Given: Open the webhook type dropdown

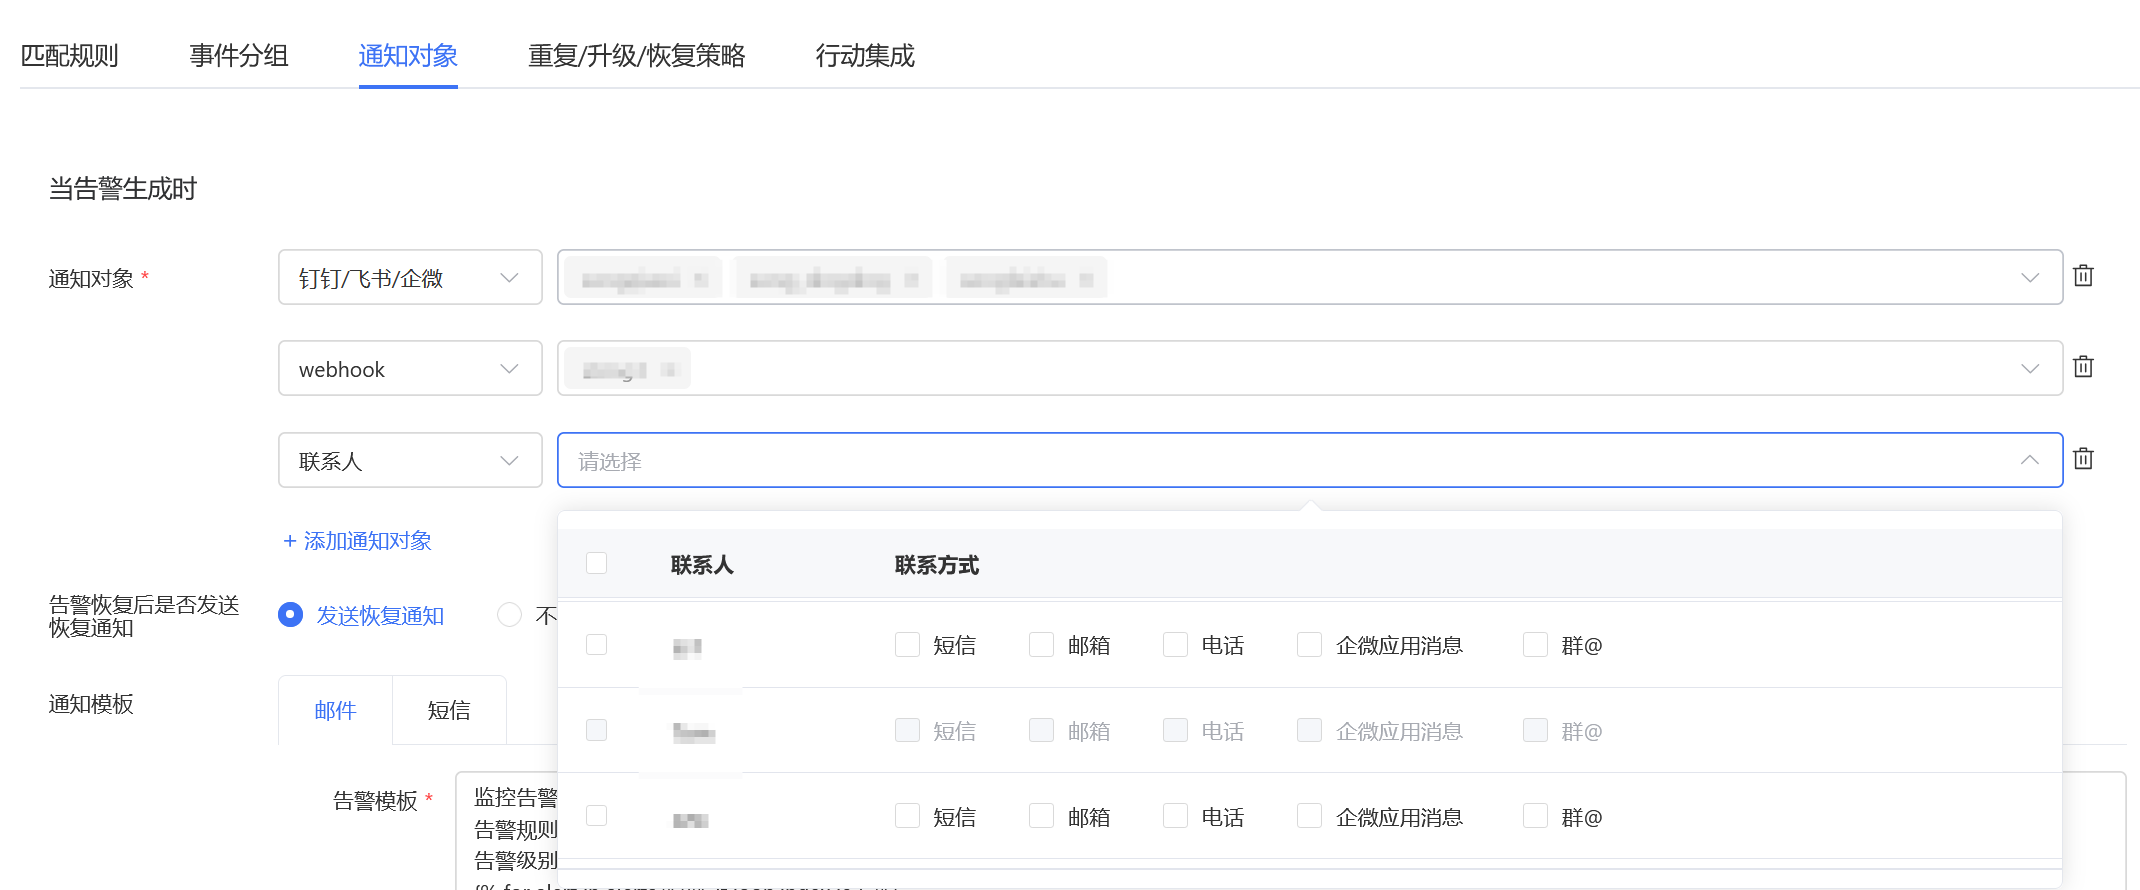Looking at the screenshot, I should pos(410,368).
